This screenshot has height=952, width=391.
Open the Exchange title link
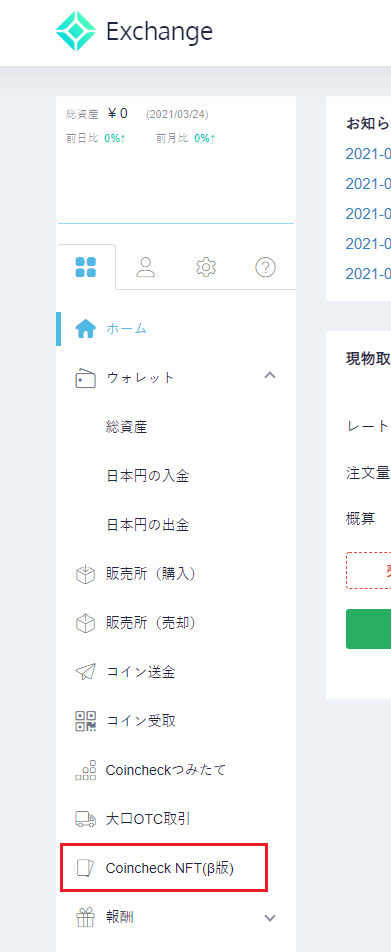coord(160,31)
